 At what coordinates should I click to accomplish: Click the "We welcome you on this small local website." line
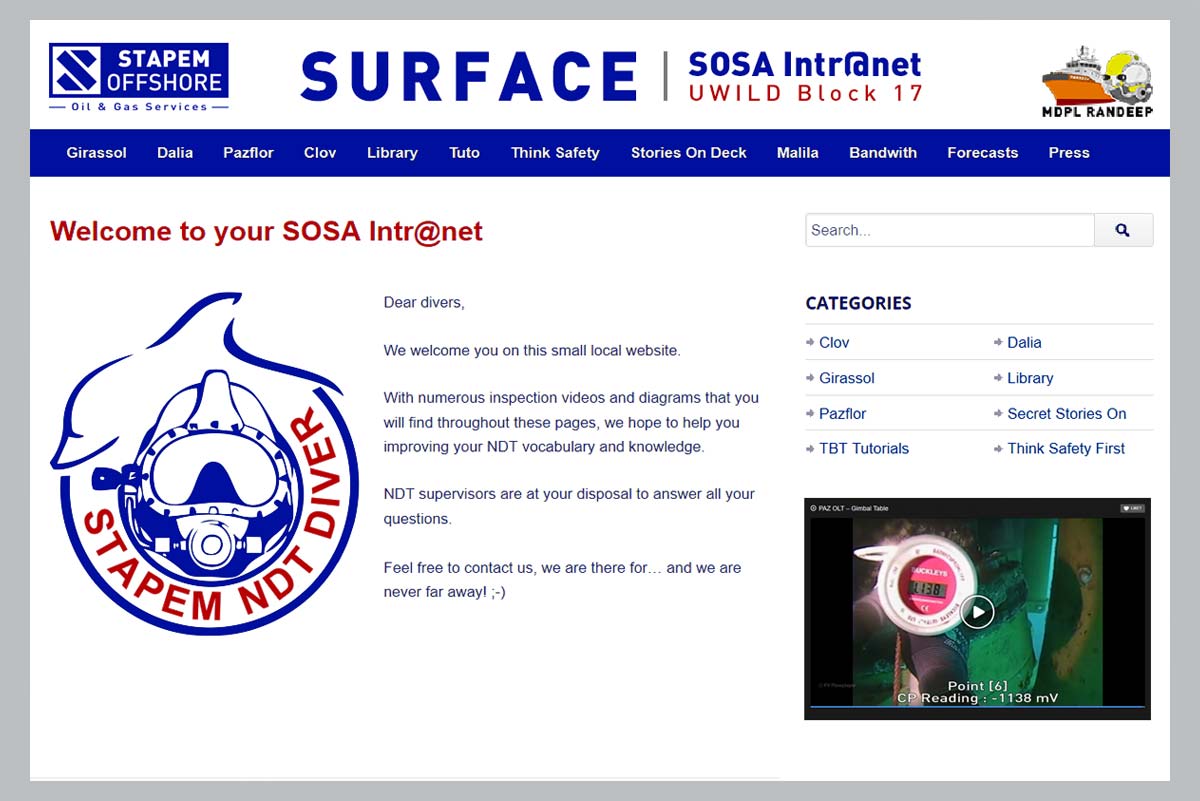[x=532, y=351]
